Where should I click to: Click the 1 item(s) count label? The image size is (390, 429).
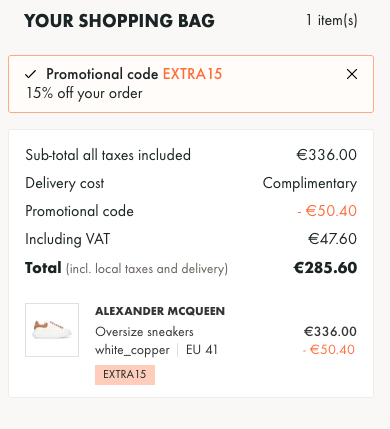click(332, 20)
